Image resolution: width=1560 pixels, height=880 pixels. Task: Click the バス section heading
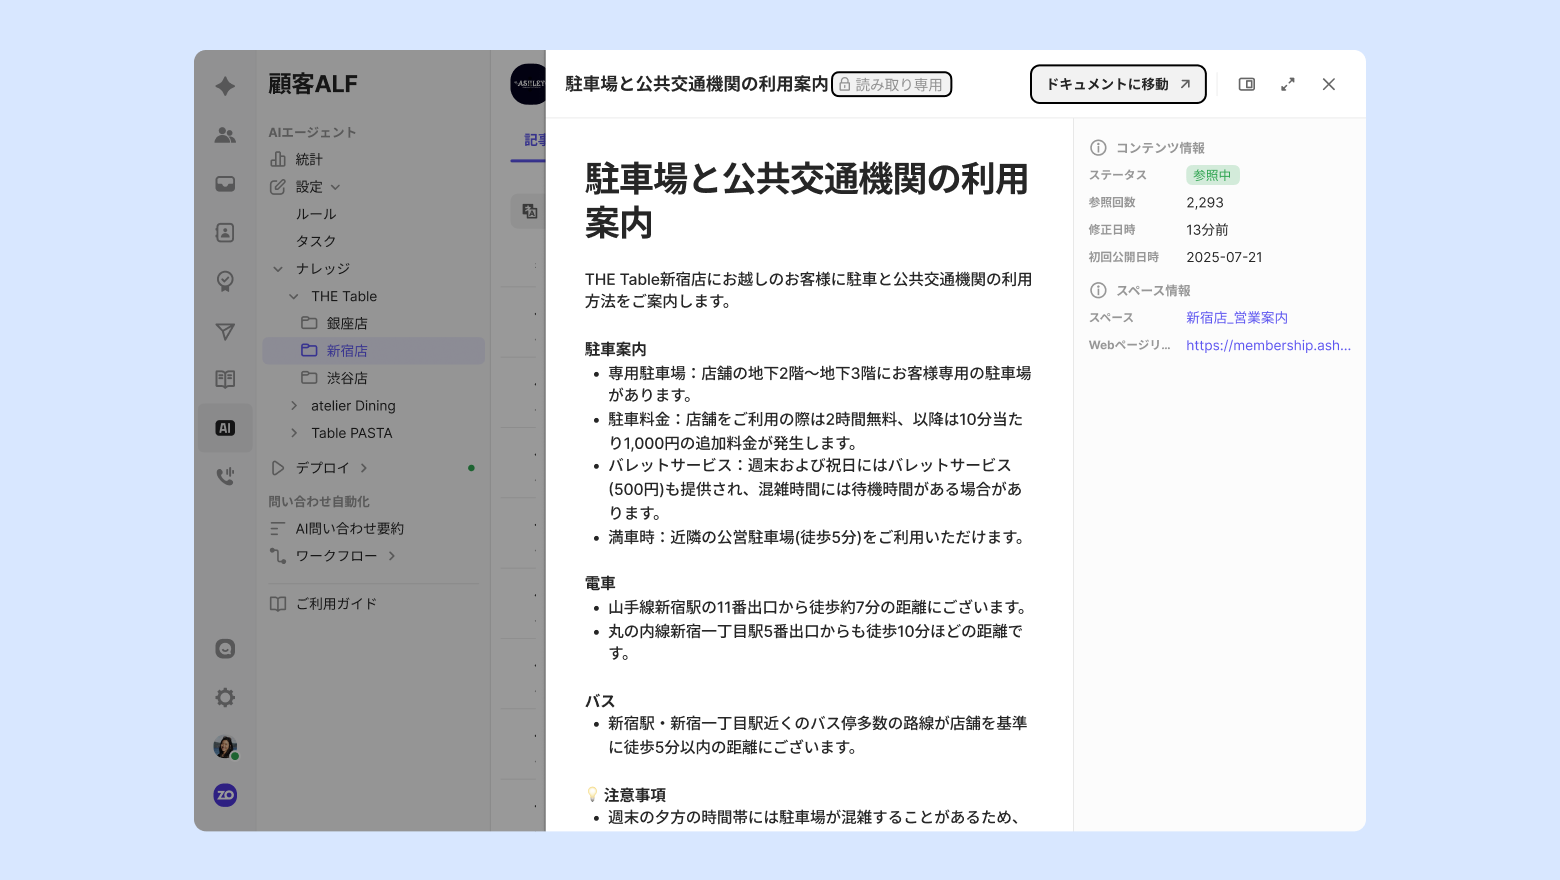[x=600, y=701]
